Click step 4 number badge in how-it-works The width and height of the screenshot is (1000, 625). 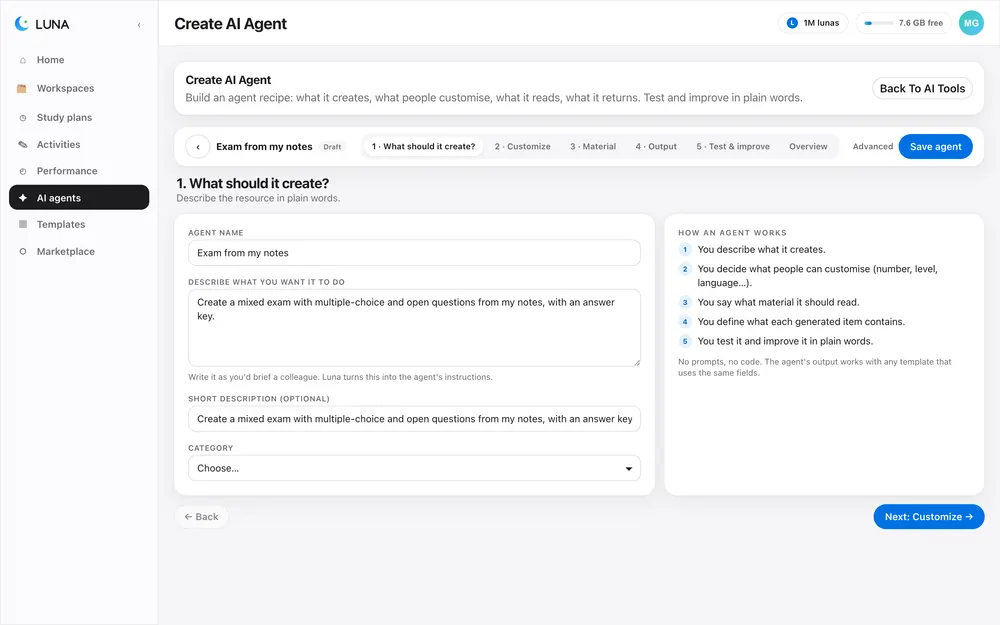[x=685, y=322]
